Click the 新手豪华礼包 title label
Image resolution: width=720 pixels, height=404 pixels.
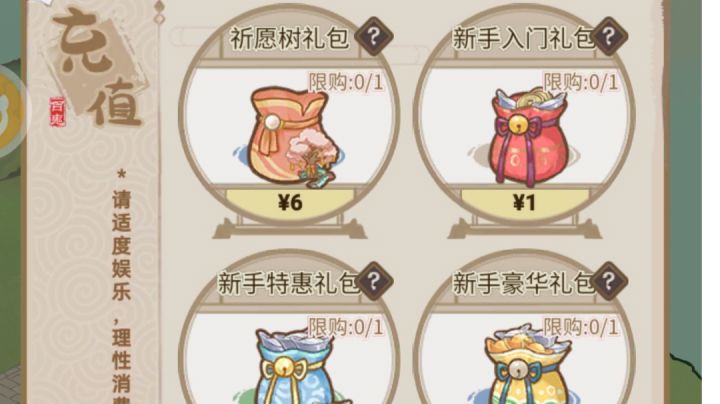pyautogui.click(x=523, y=283)
